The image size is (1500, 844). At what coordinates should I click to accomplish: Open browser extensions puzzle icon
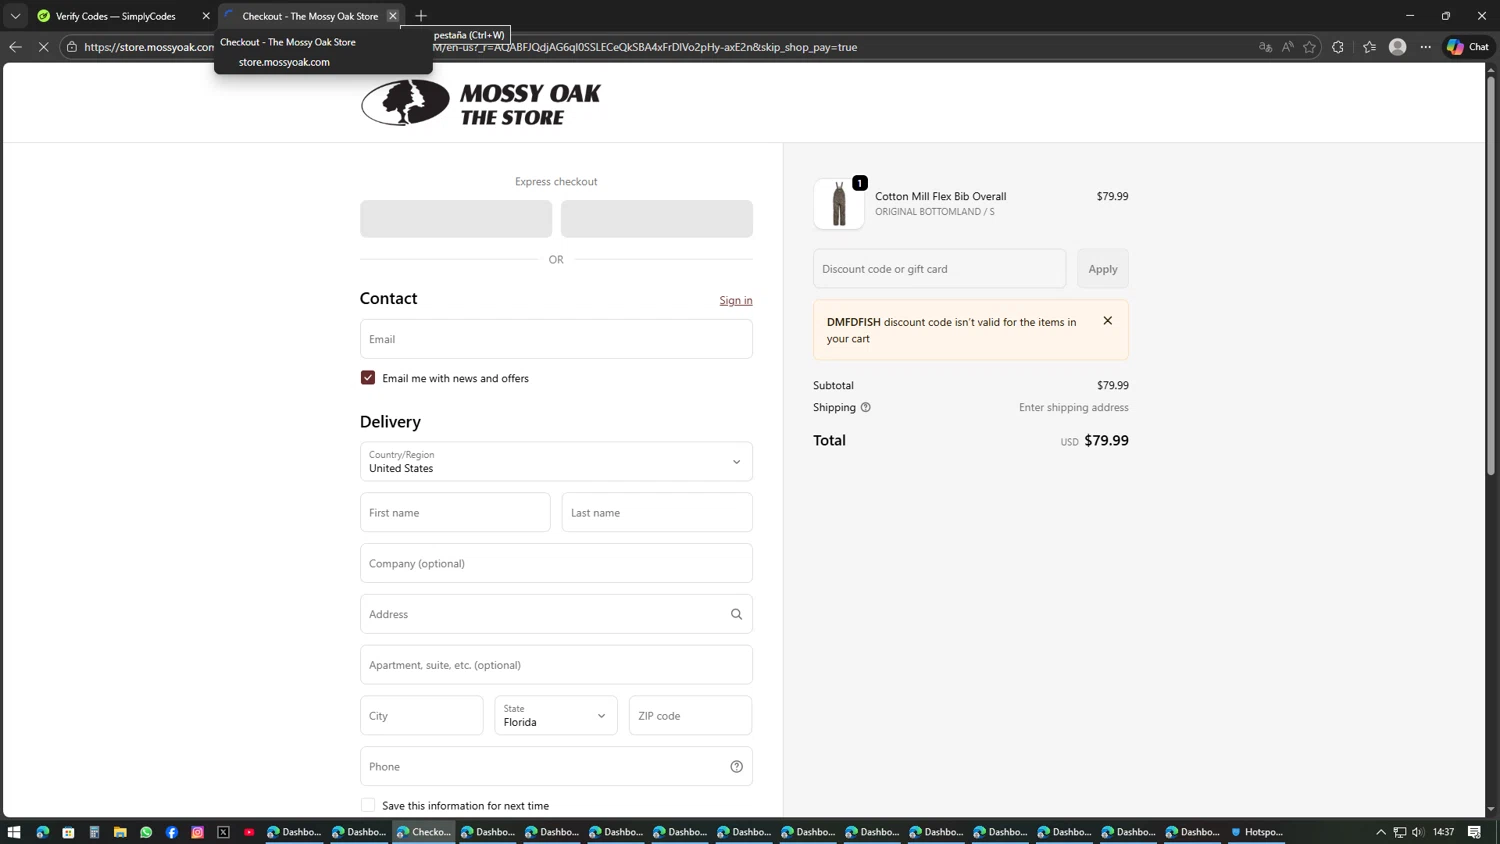point(1338,47)
